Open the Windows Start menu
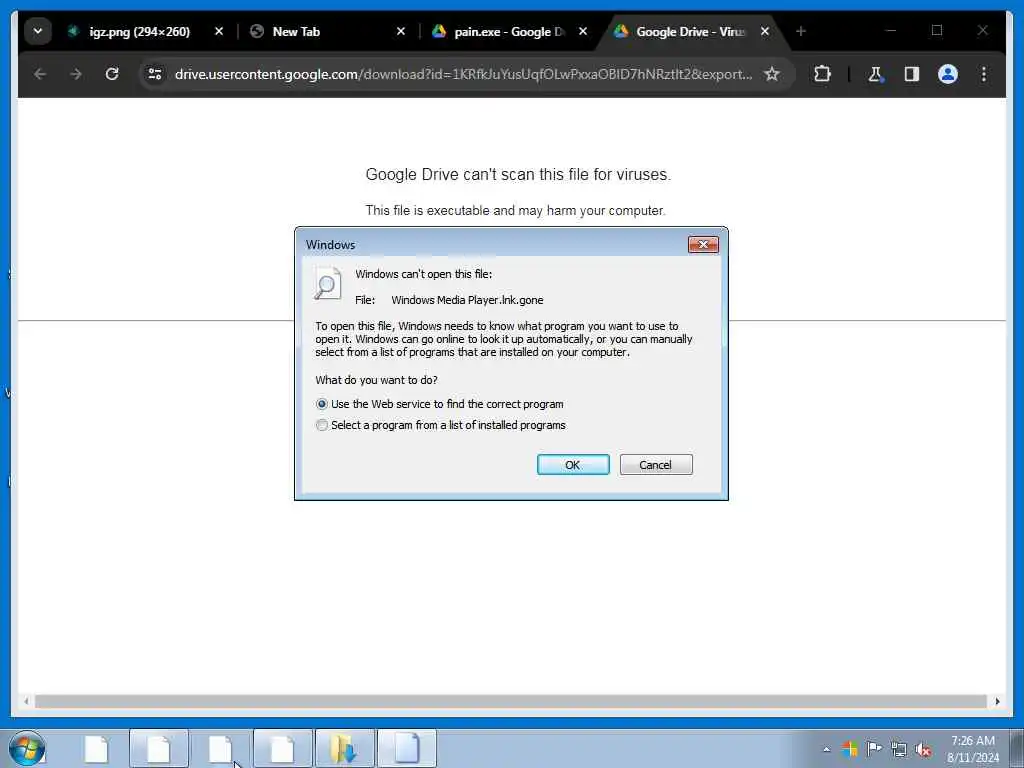This screenshot has width=1024, height=768. 27,748
